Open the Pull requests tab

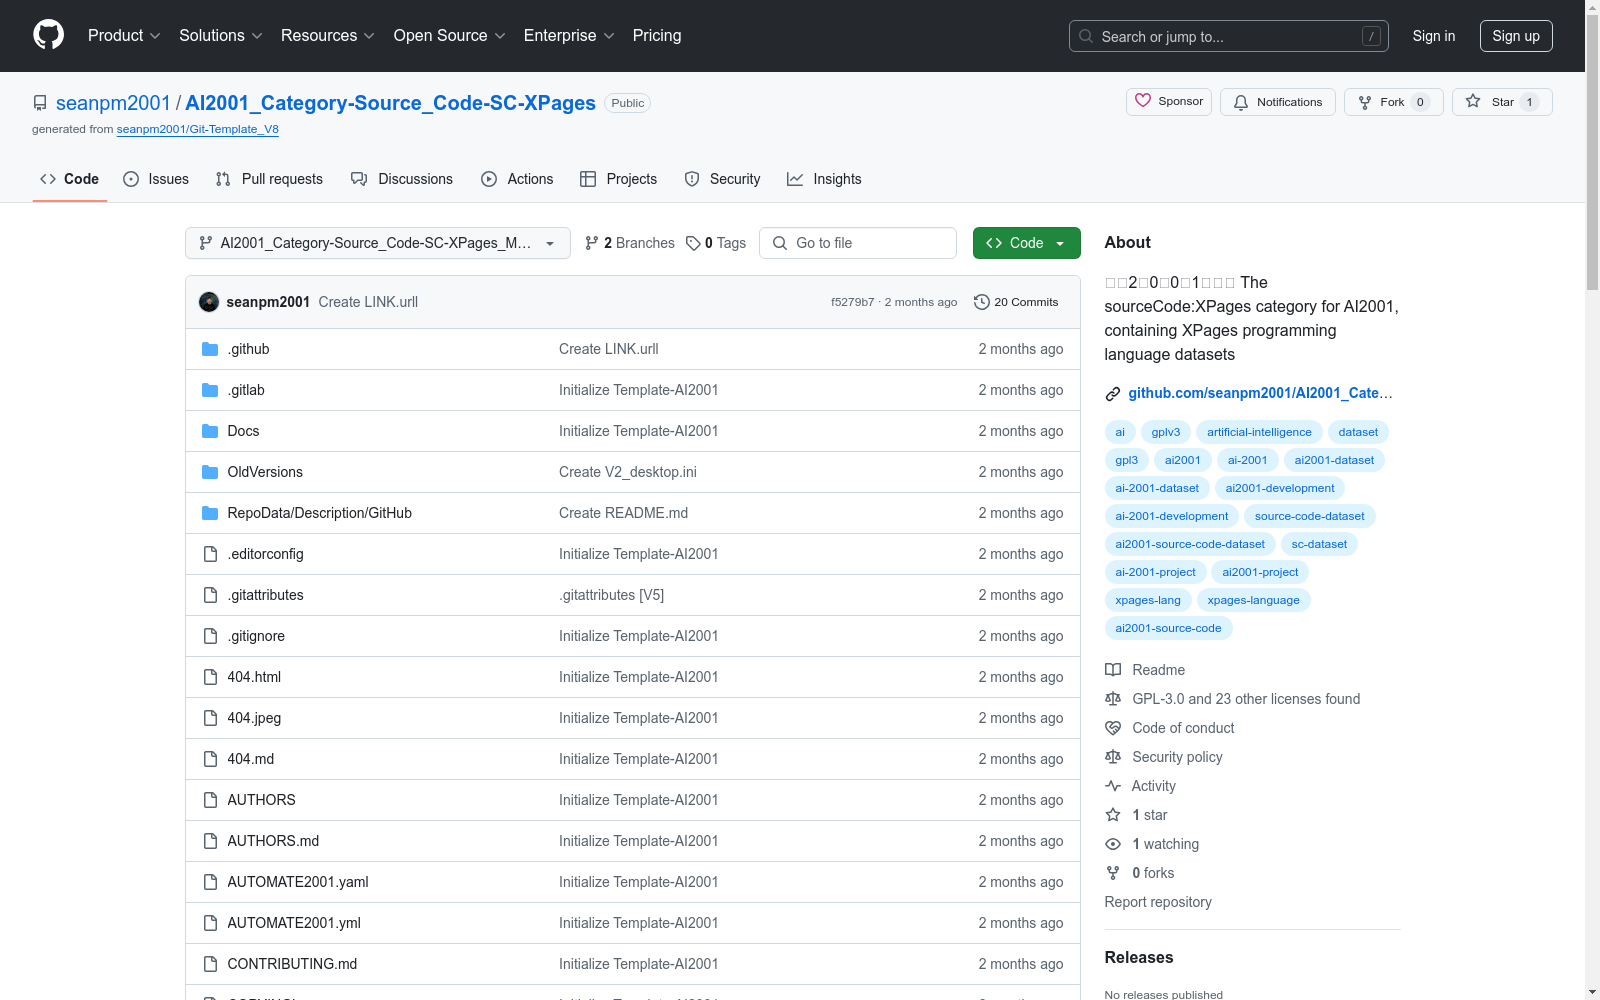[269, 179]
